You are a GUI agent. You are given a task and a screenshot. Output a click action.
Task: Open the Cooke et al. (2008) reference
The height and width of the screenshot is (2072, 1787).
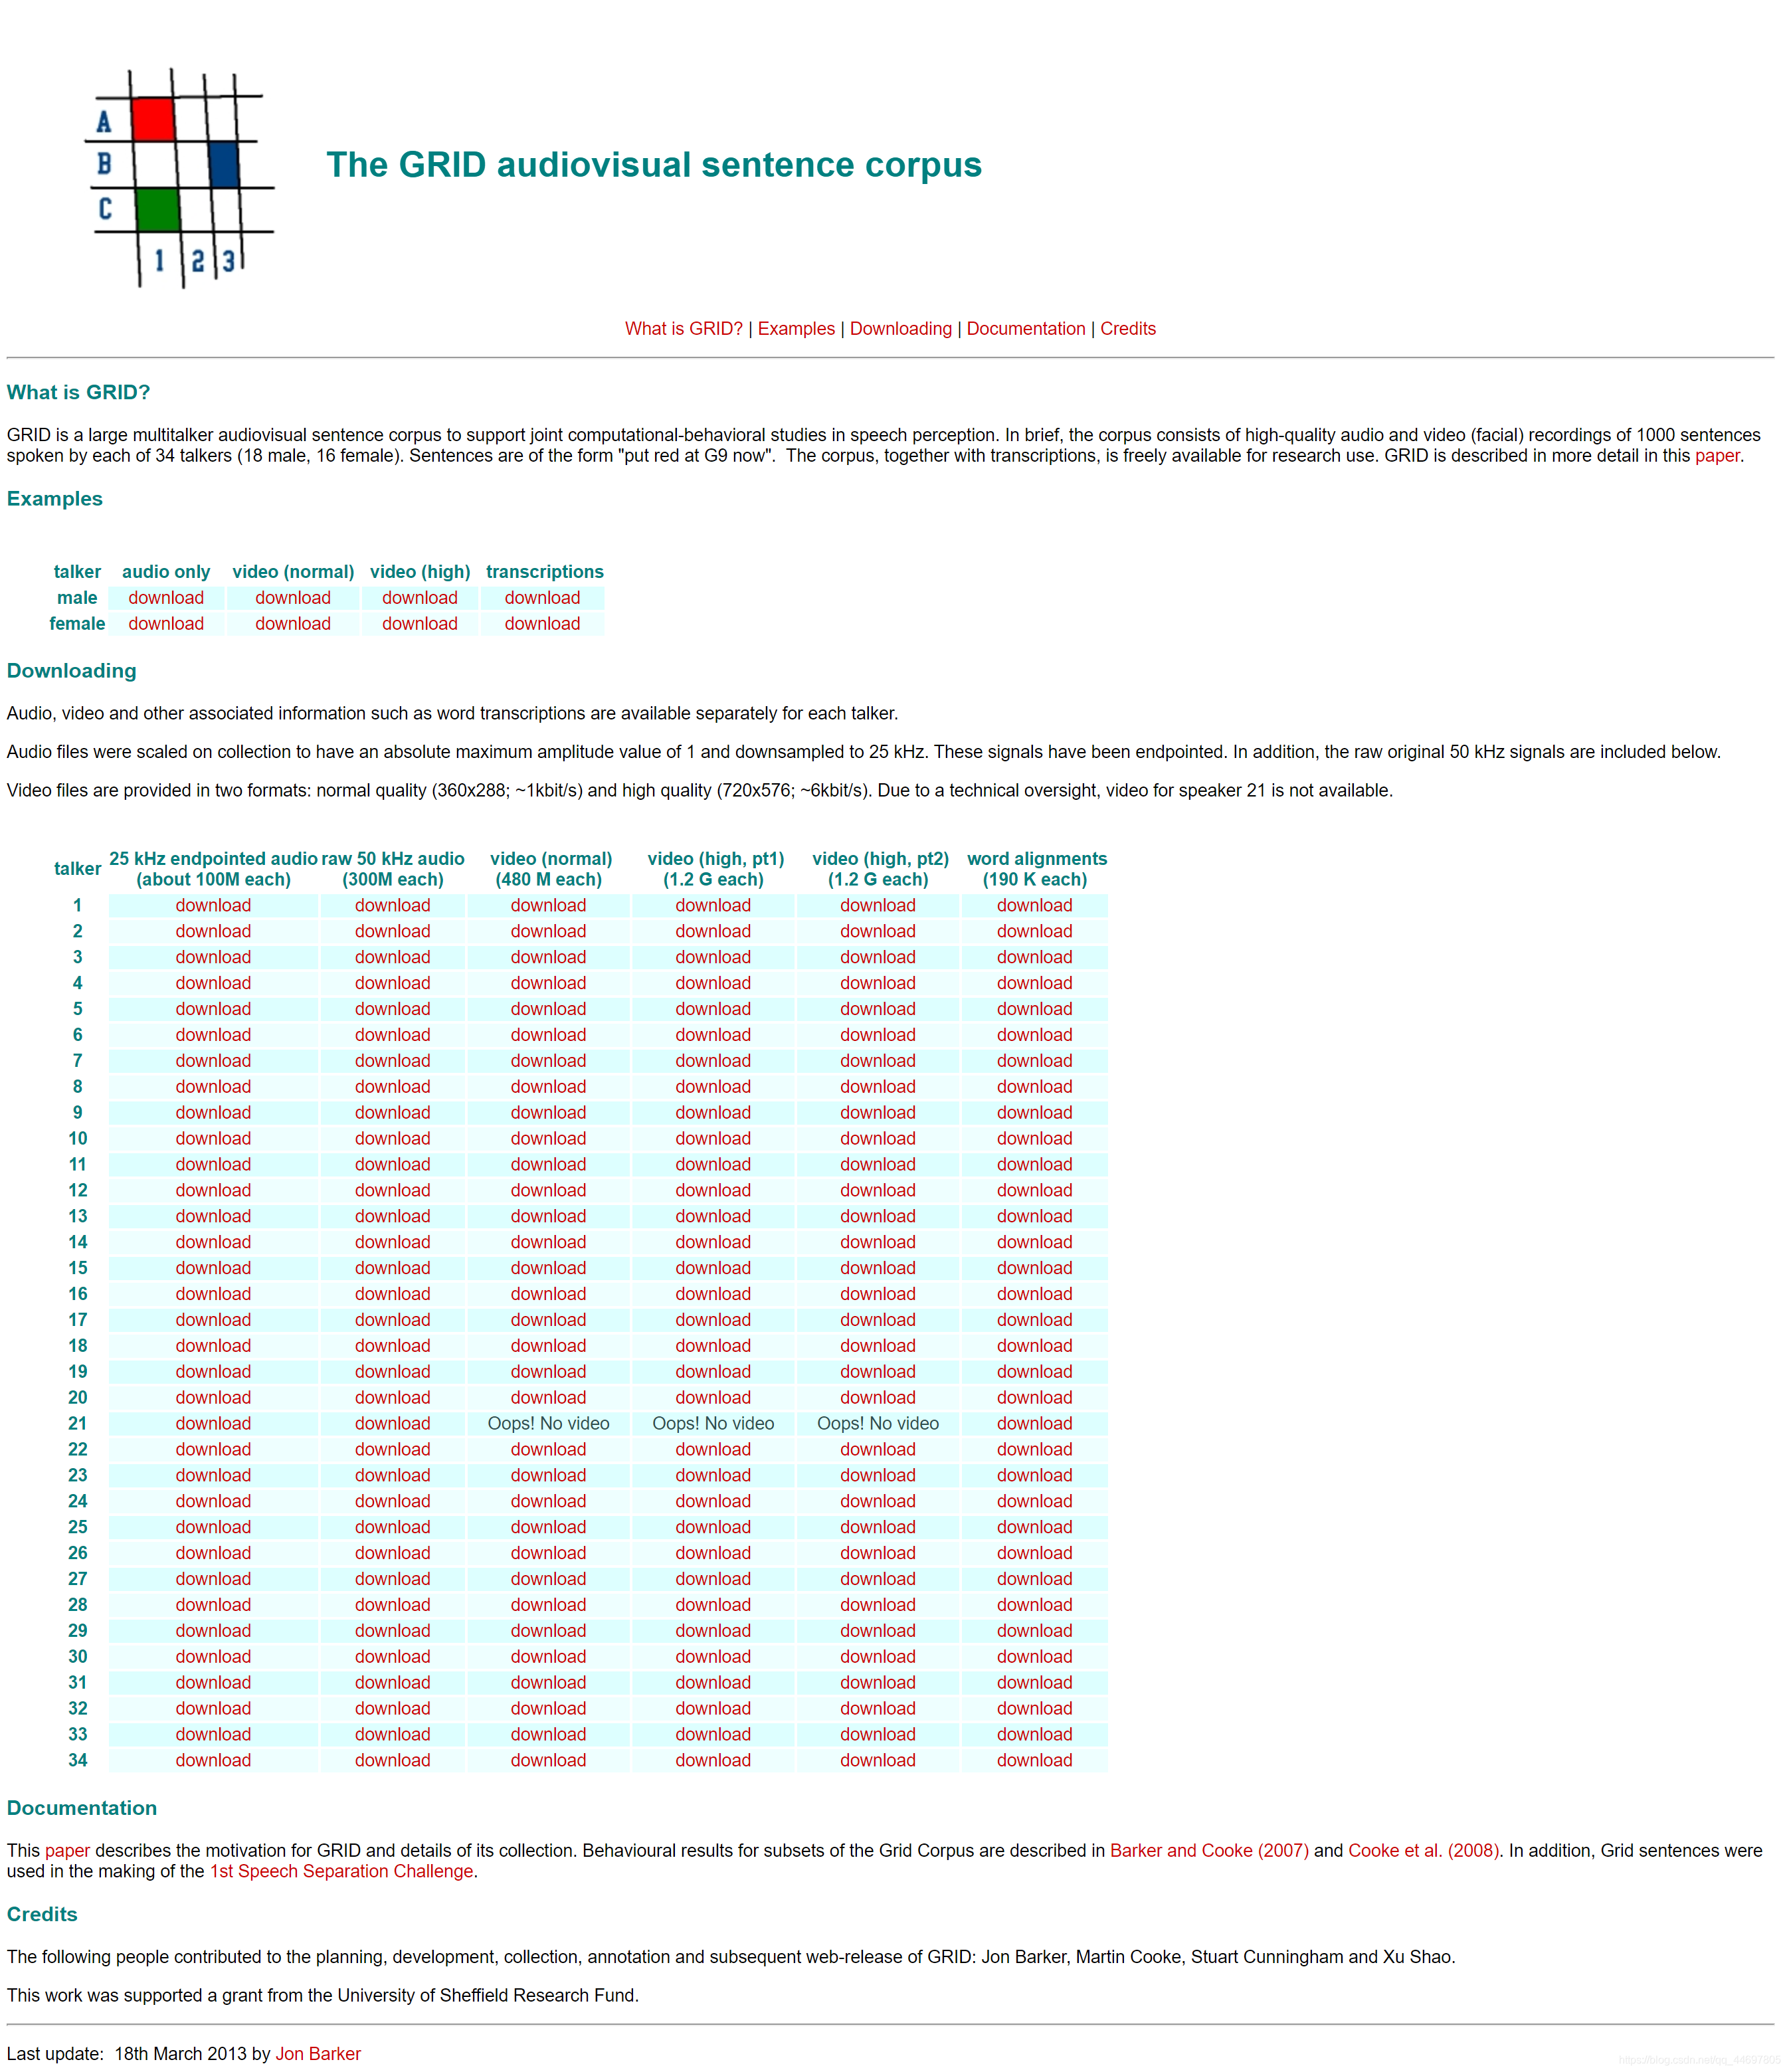(1424, 1851)
